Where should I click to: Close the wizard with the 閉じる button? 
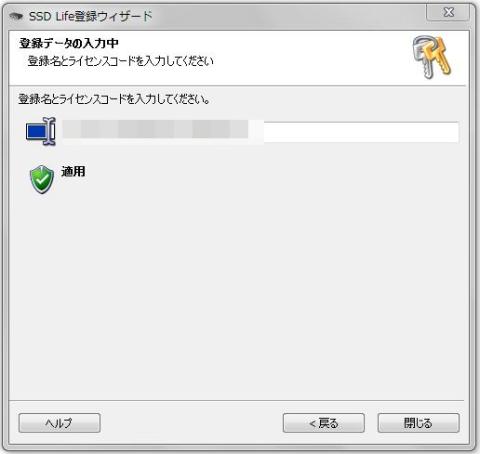pos(418,423)
